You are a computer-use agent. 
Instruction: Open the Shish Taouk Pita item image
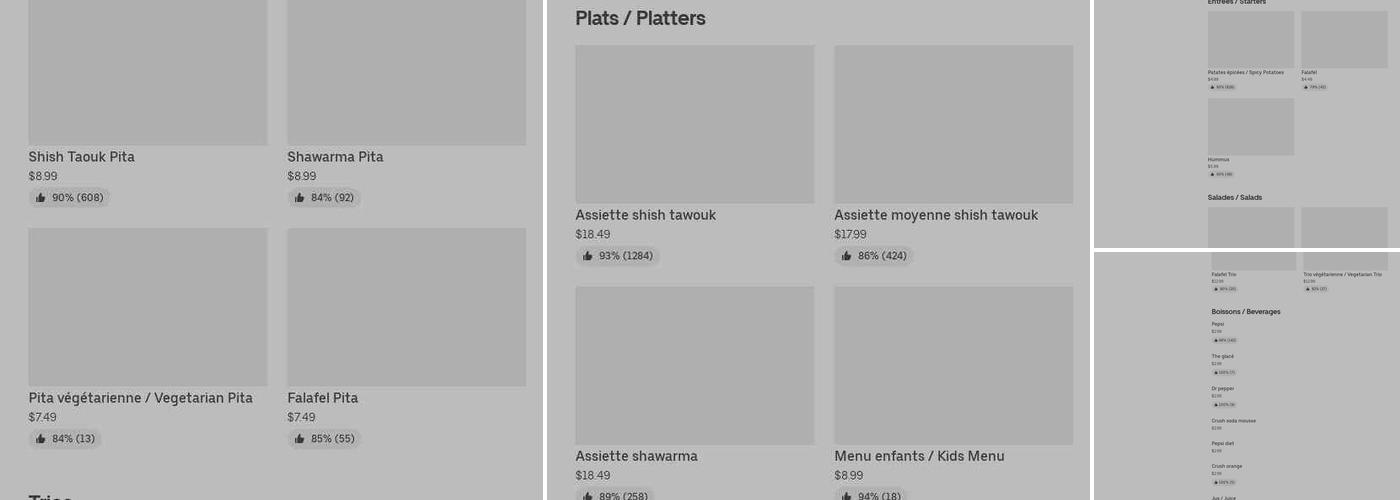[x=148, y=70]
